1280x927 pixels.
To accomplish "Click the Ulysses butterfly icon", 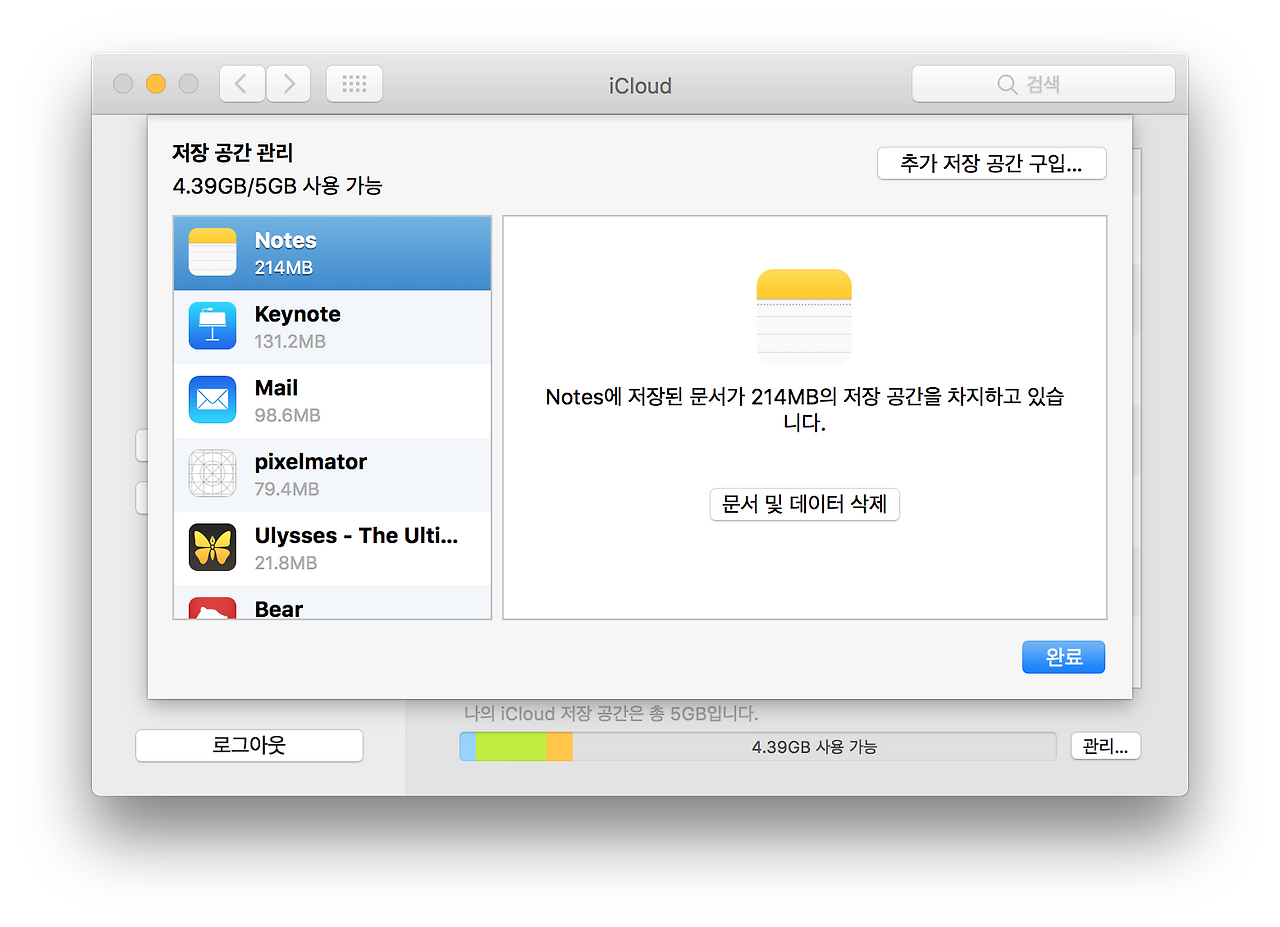I will (x=212, y=548).
